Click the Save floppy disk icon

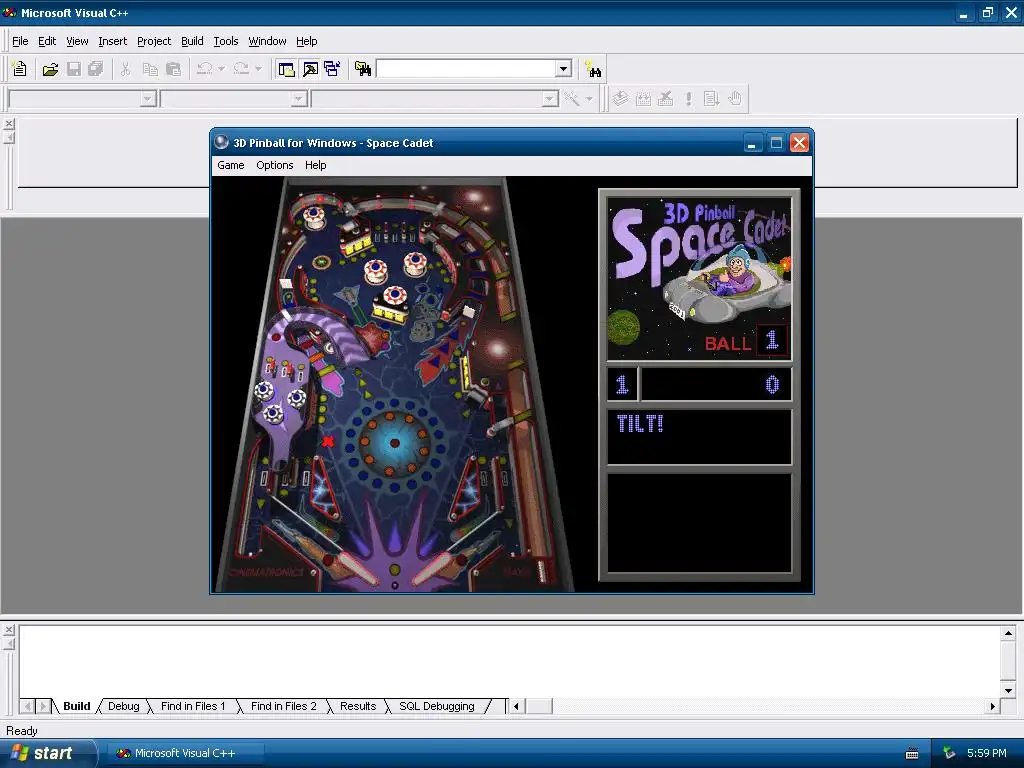click(74, 69)
